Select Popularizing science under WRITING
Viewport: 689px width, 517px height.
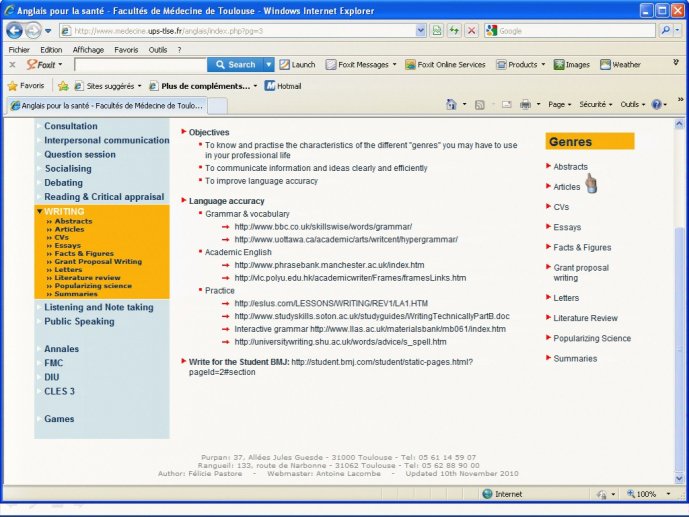coord(93,286)
